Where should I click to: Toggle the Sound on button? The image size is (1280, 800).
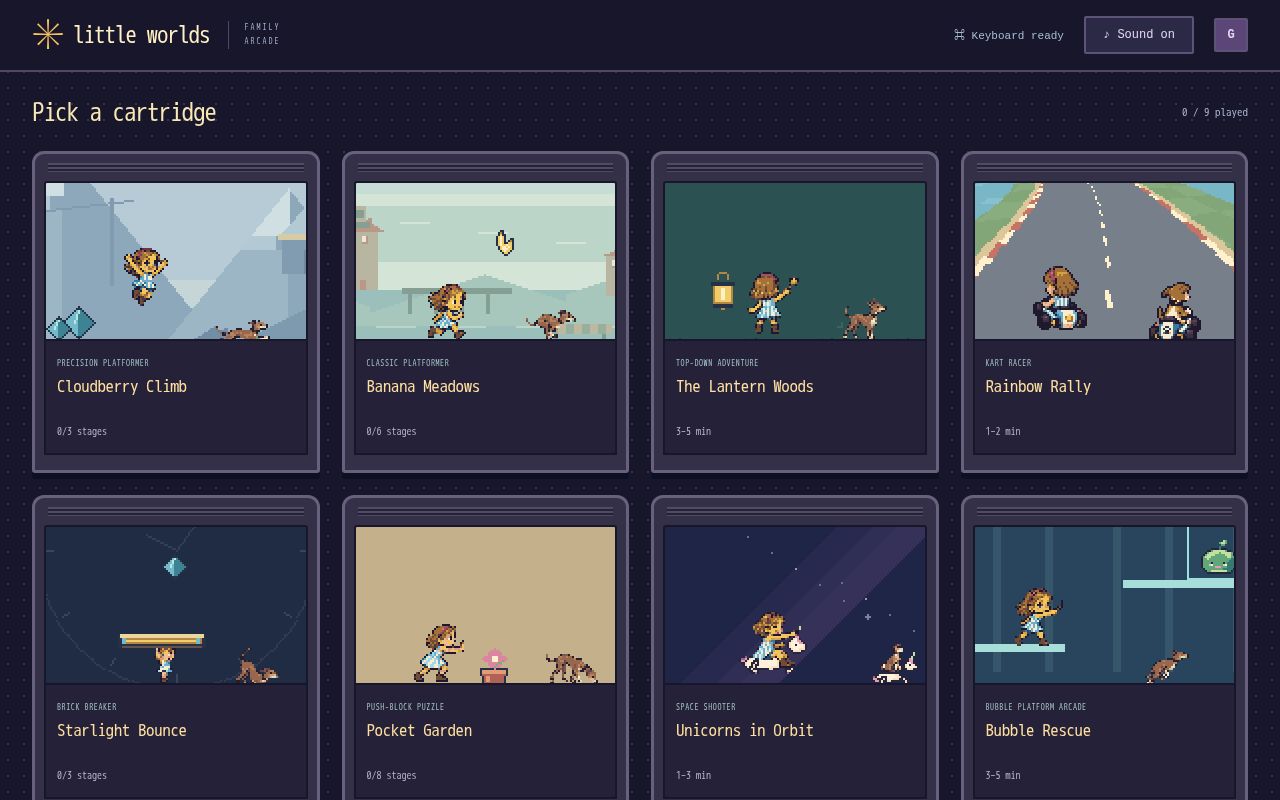(x=1138, y=35)
